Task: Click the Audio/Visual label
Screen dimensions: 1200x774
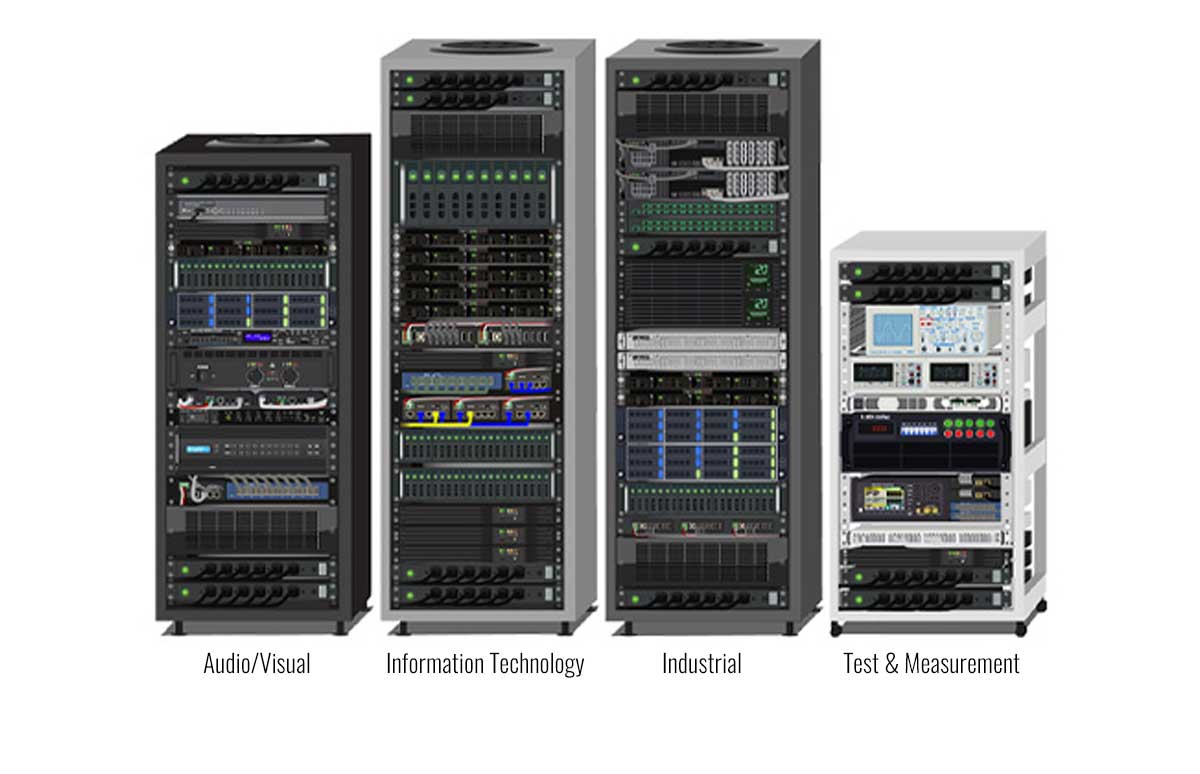Action: pos(257,663)
